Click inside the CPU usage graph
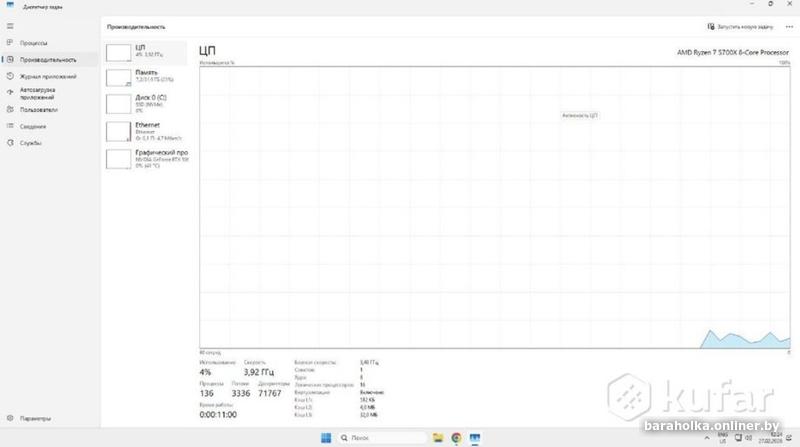Screen dimensions: 800x447 pos(494,207)
